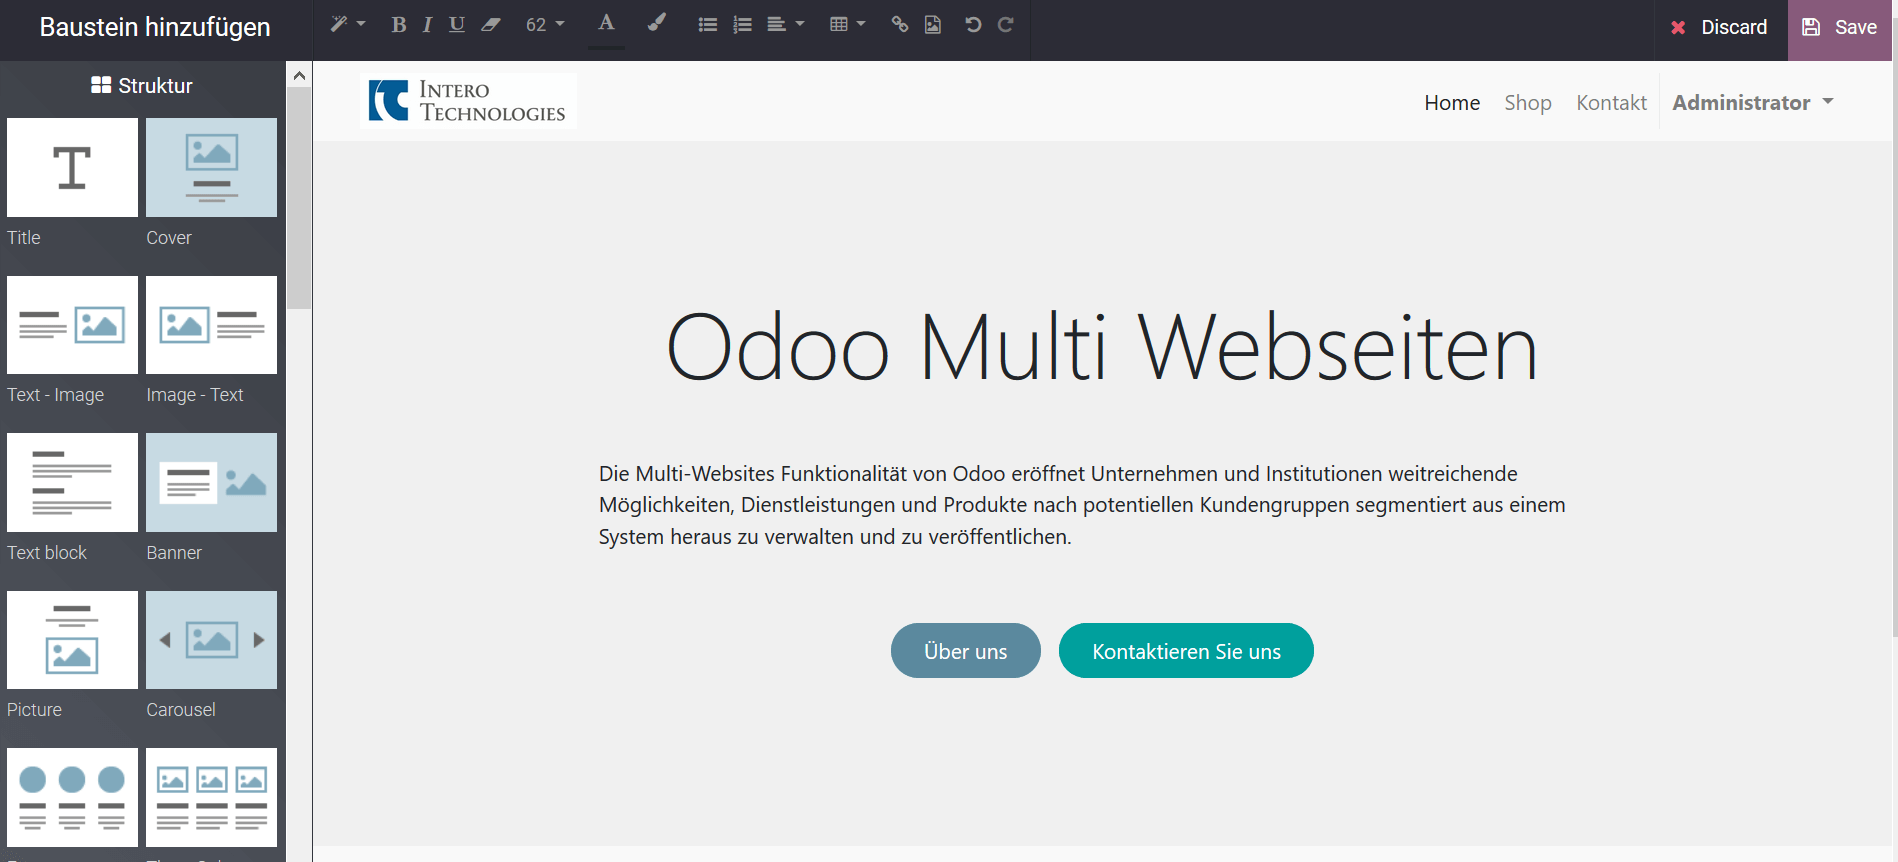
Task: Toggle underline formatting
Action: click(x=457, y=24)
